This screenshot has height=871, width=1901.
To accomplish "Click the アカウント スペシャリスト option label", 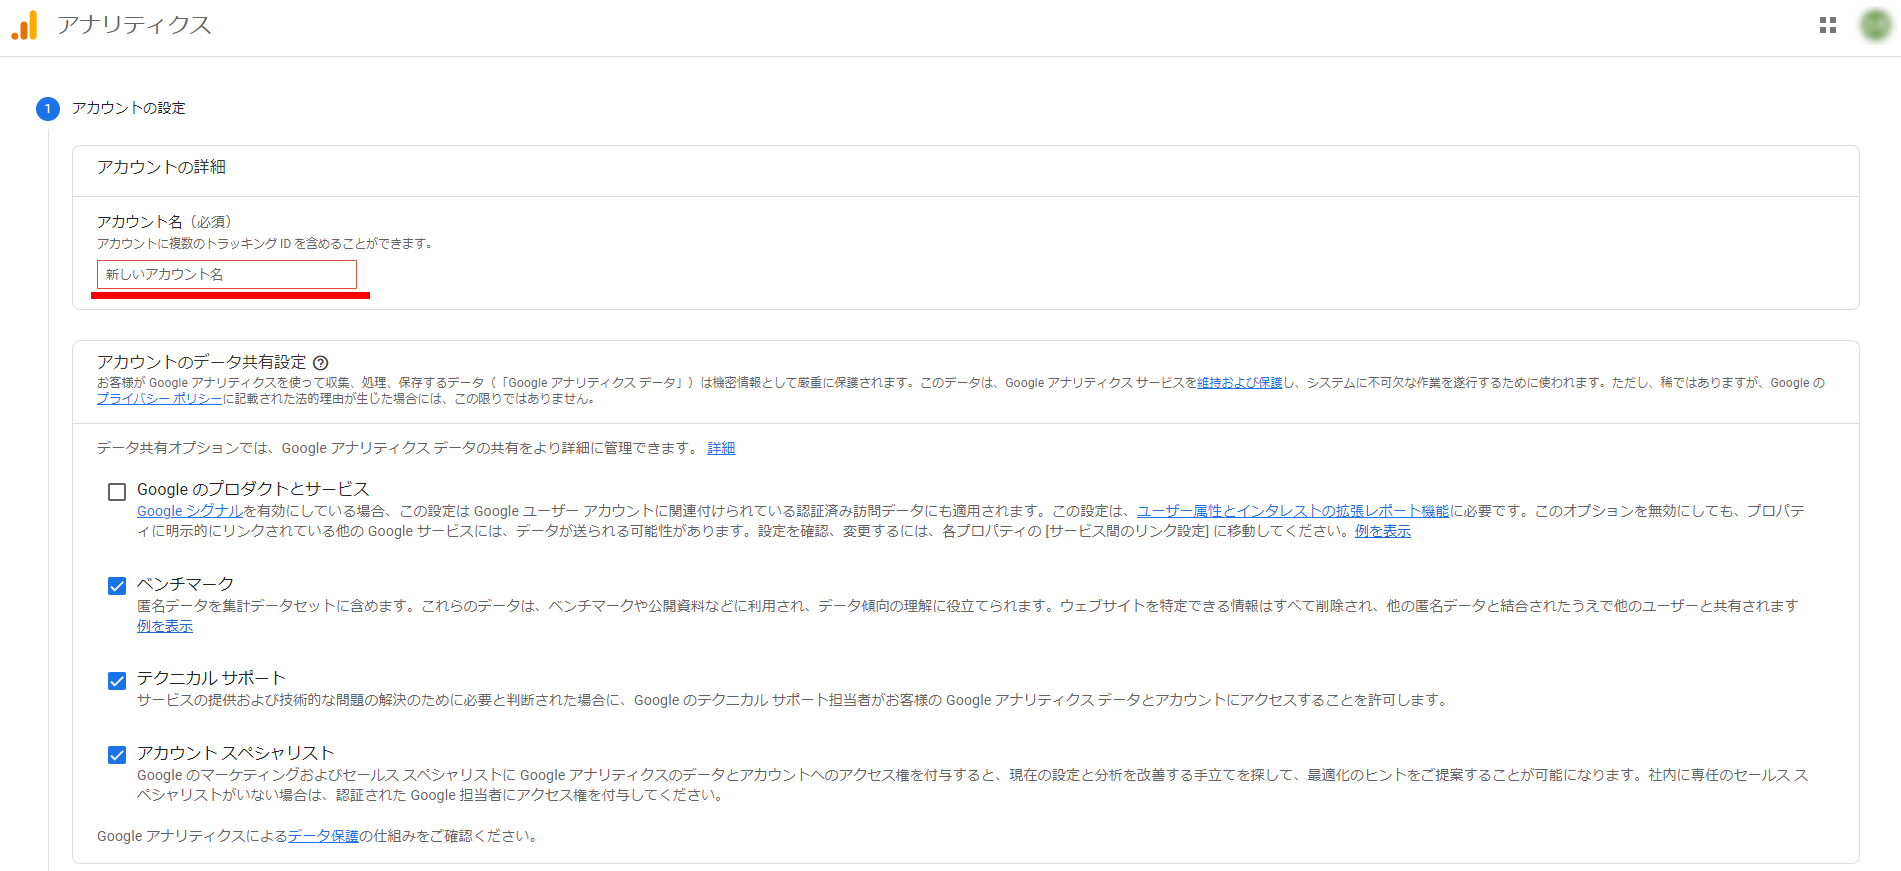I will tap(235, 753).
